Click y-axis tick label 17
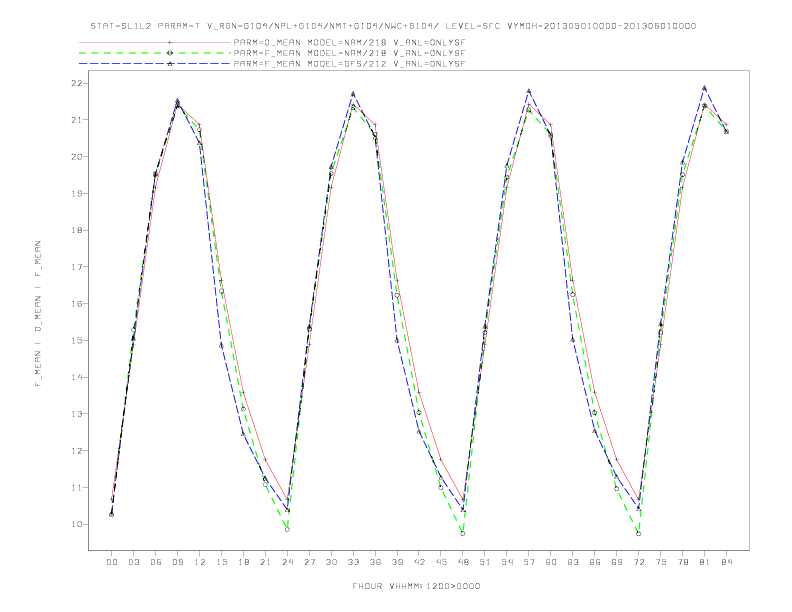This screenshot has height=612, width=792. [x=77, y=267]
